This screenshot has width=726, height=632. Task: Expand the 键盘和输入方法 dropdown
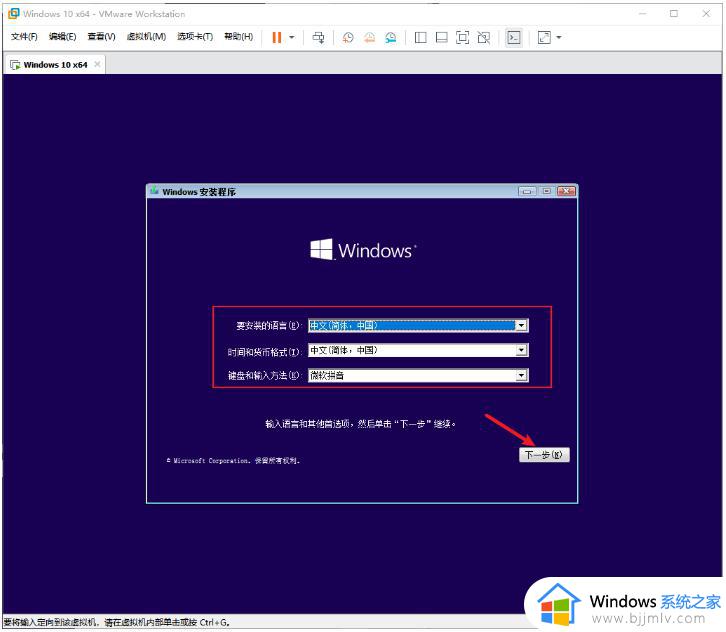[x=521, y=375]
